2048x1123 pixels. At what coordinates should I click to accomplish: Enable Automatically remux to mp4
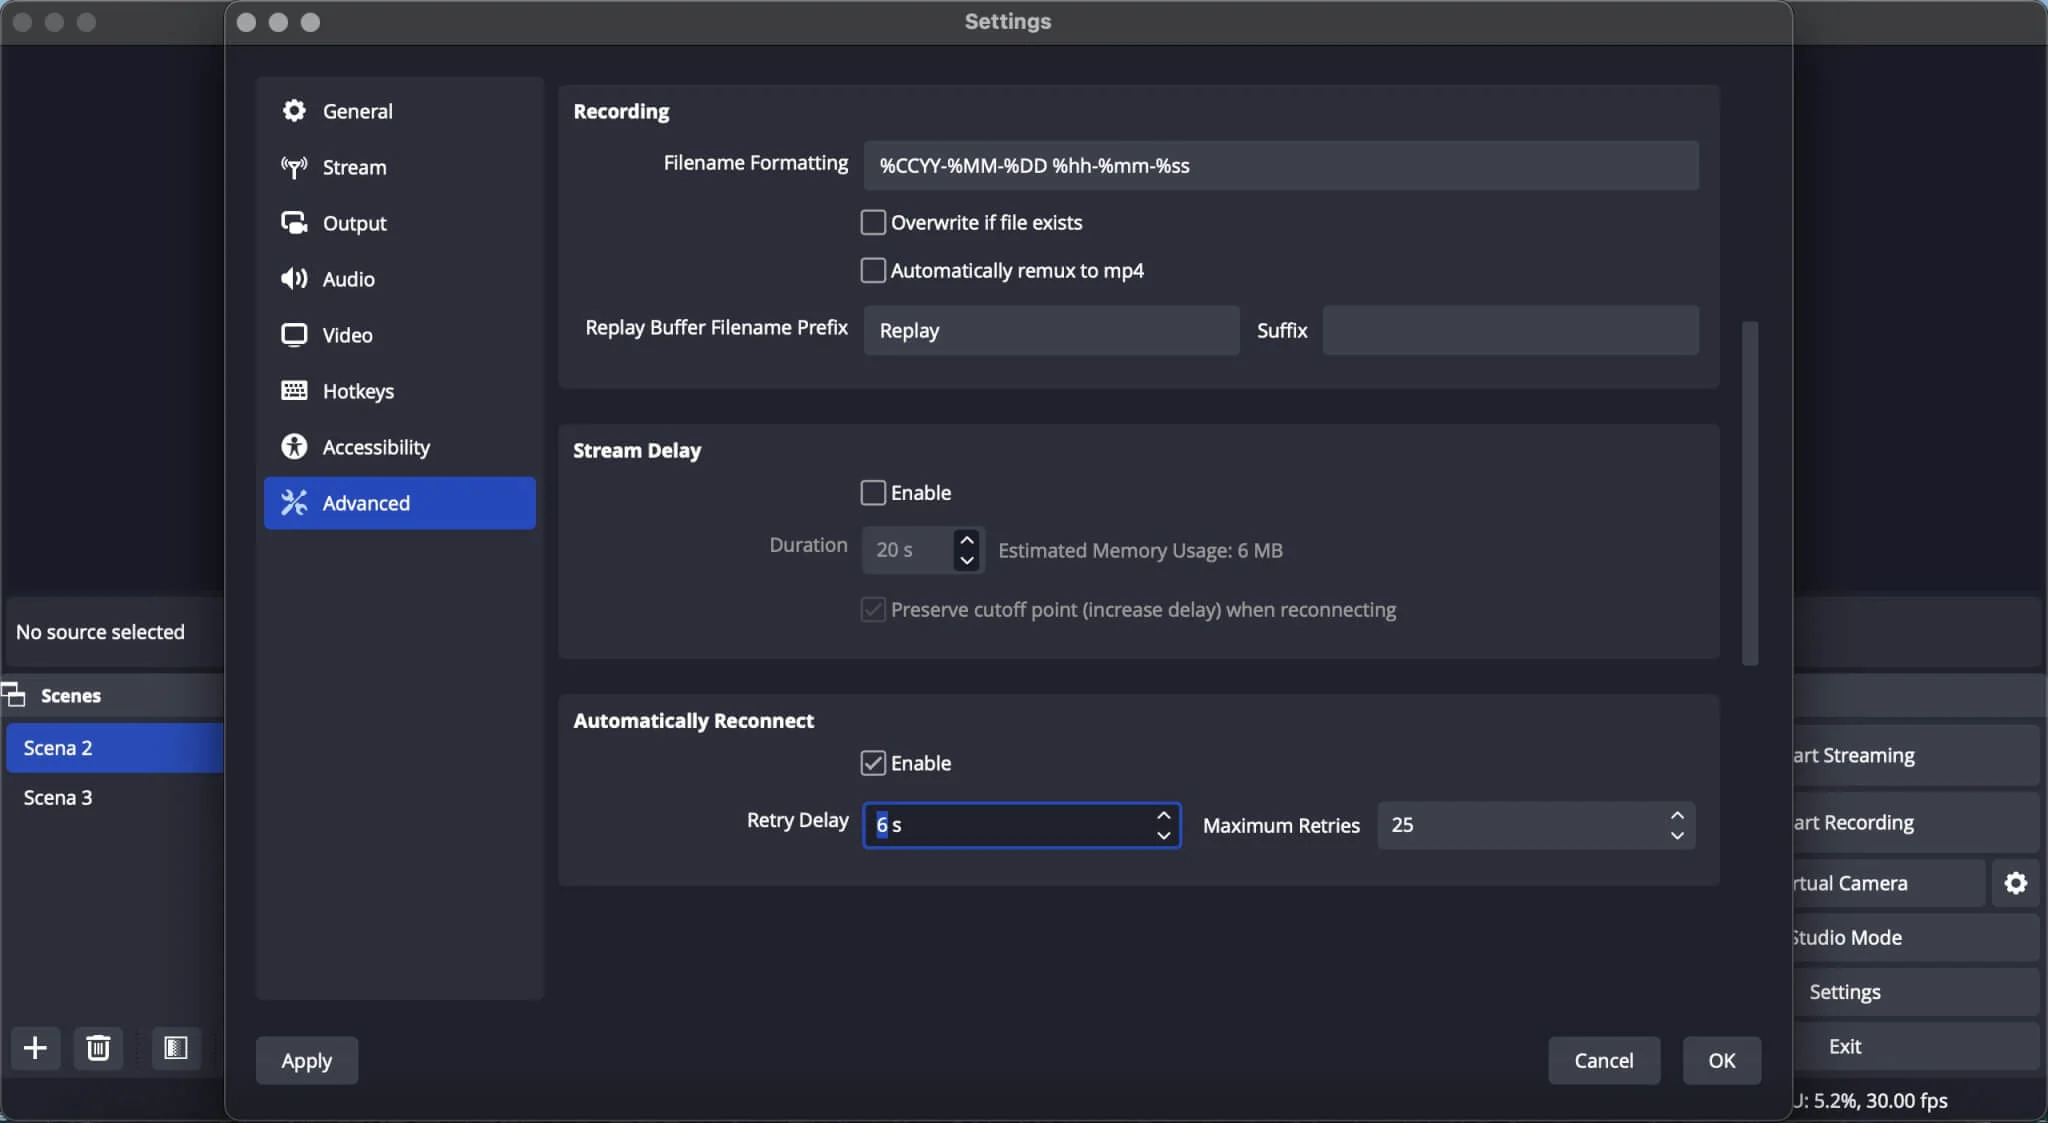(872, 270)
